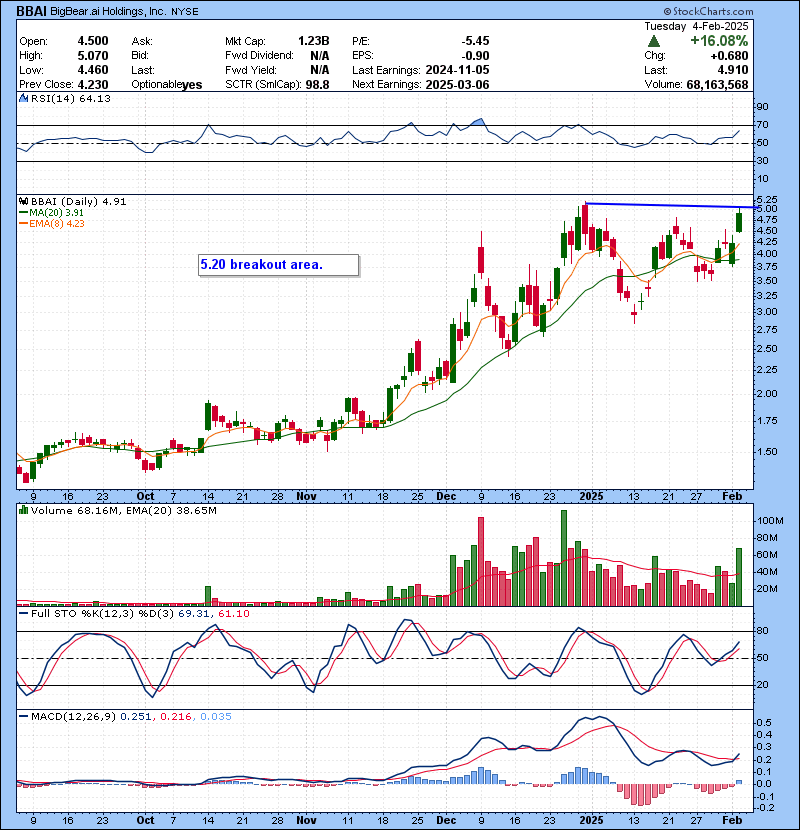Click the BBAI (Daily) 4.91 chart label

point(78,201)
